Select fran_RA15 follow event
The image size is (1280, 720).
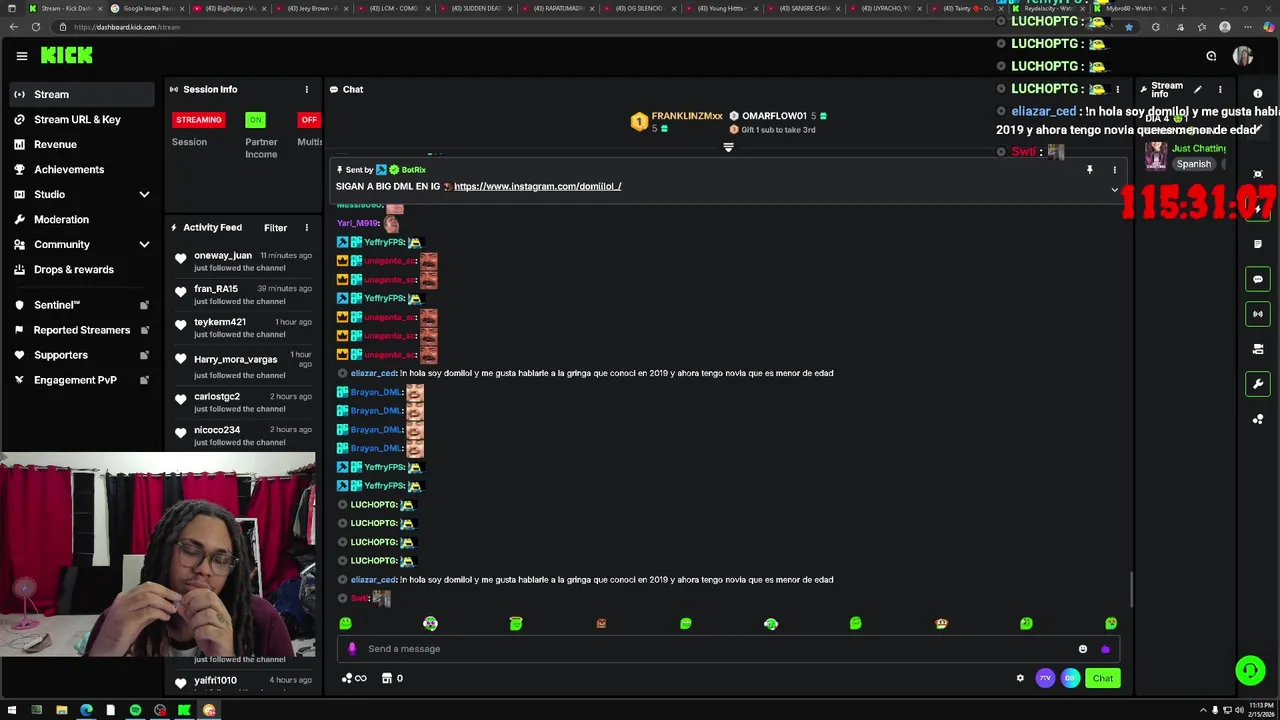pyautogui.click(x=243, y=294)
